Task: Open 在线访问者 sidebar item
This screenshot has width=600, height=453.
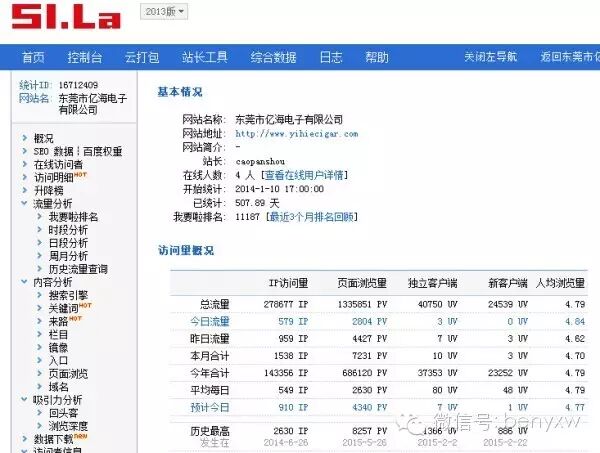Action: click(x=58, y=165)
